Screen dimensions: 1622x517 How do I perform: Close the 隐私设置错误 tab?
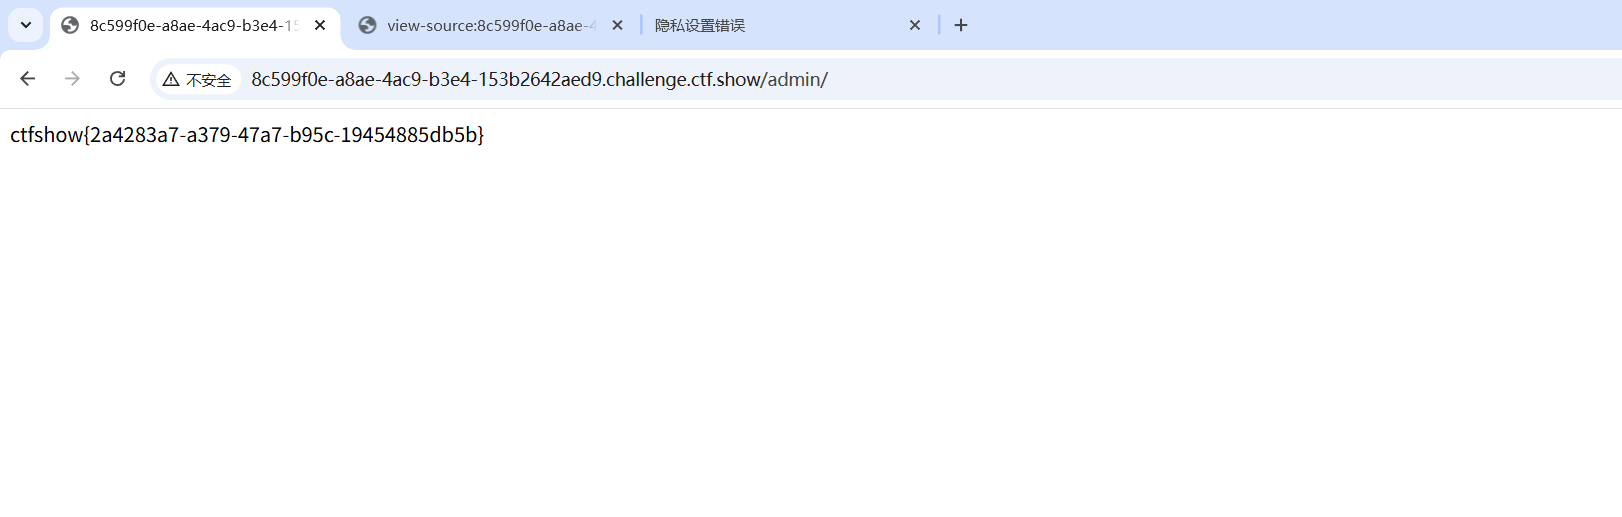(x=914, y=25)
